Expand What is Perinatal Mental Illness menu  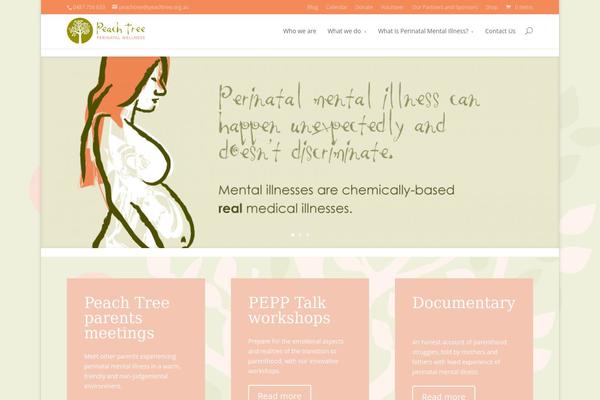426,31
